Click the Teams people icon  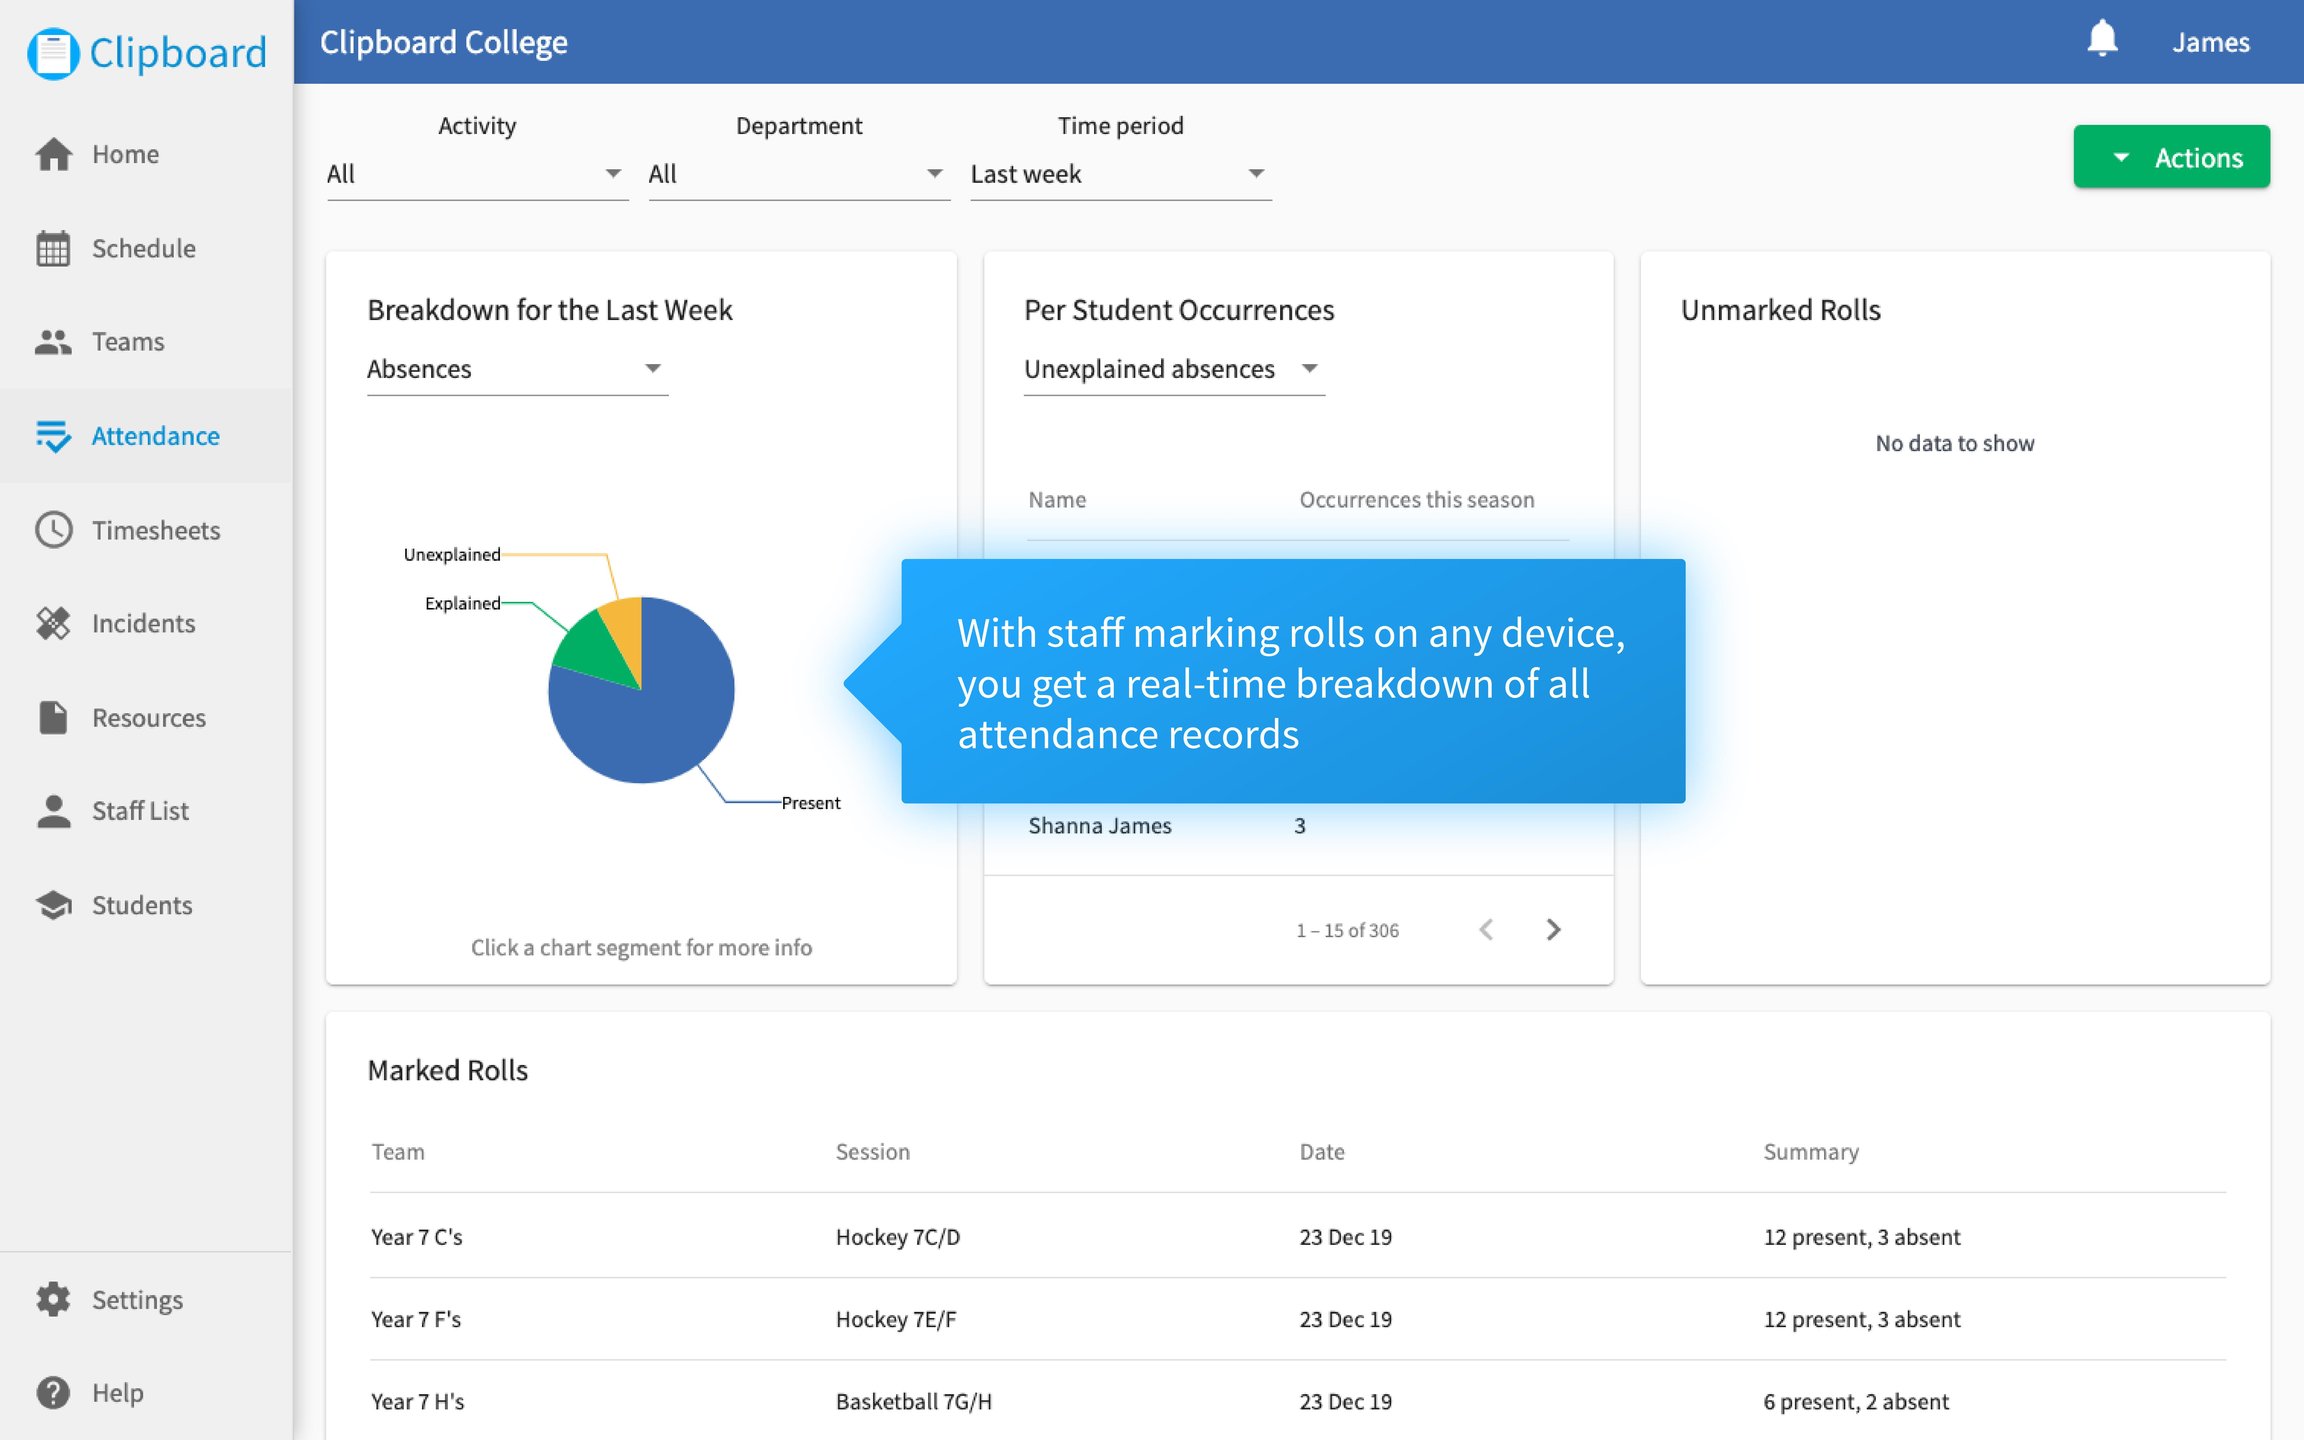click(53, 342)
